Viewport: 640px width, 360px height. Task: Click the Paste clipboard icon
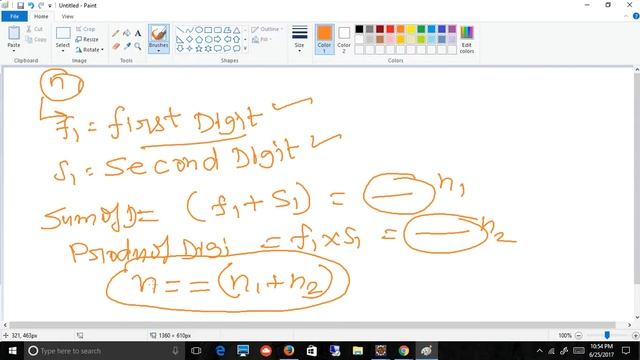click(x=14, y=33)
